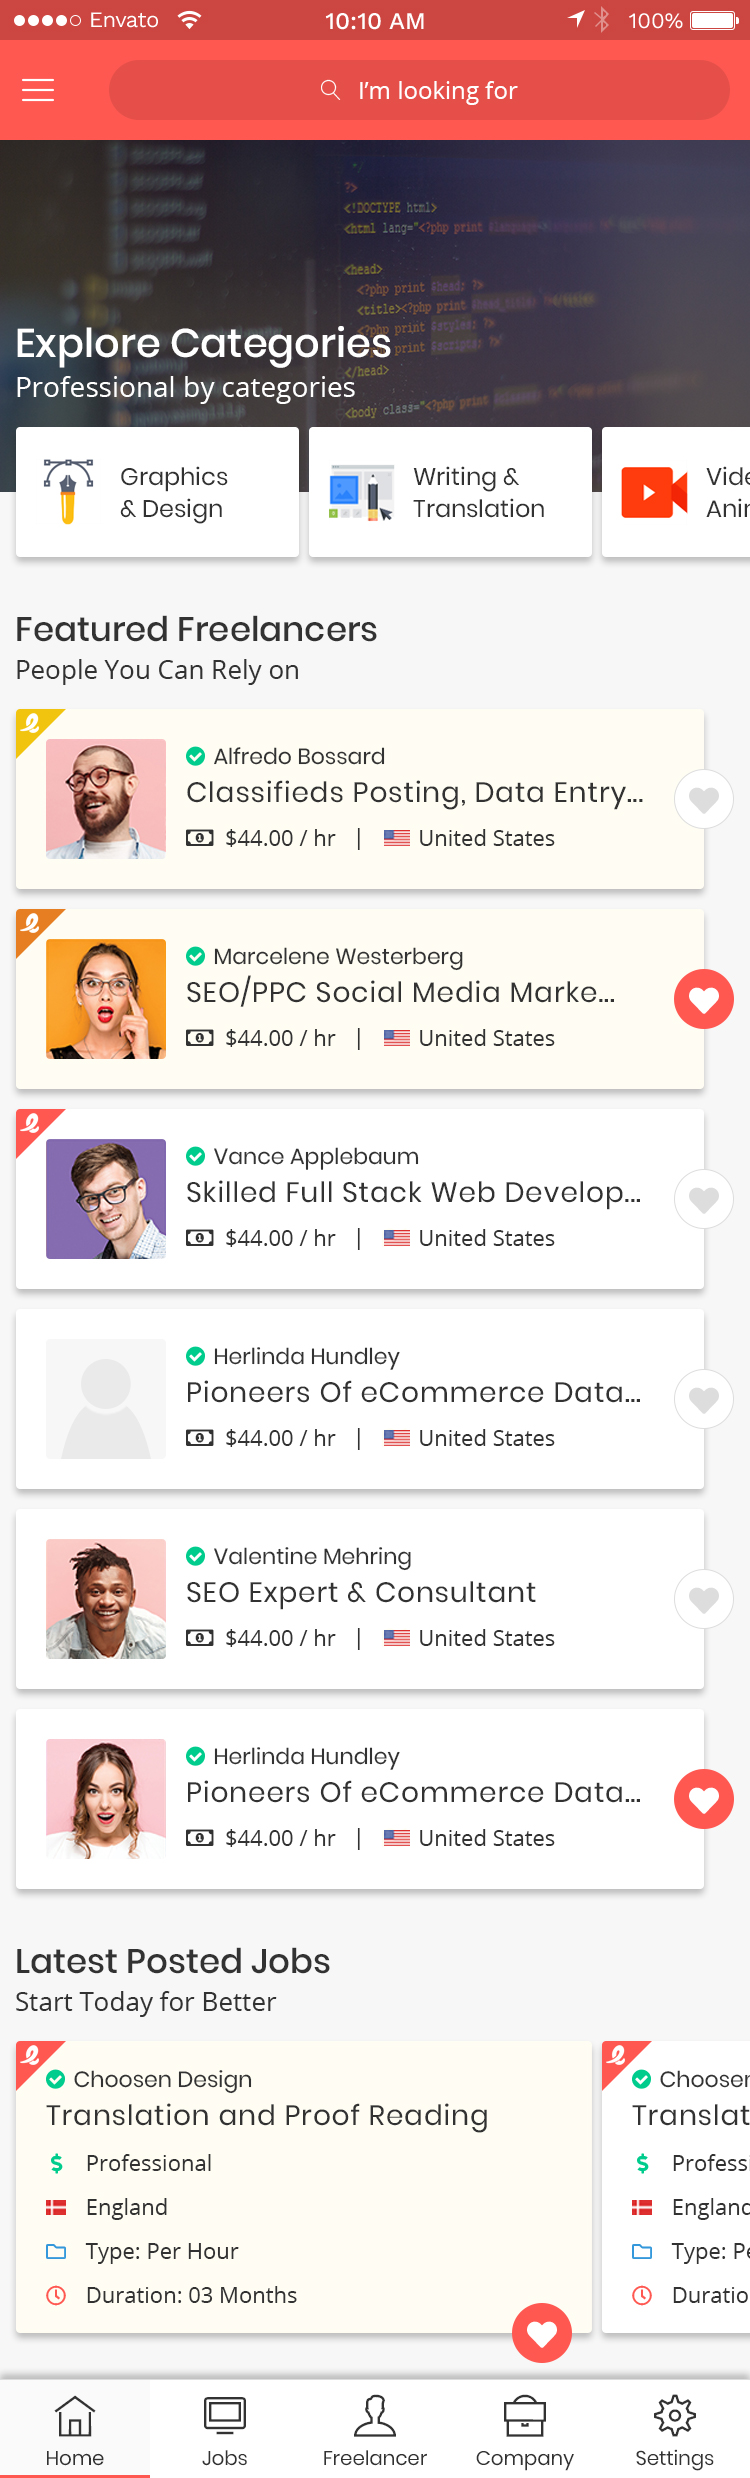Screen dimensions: 750x2478
Task: Tap the search magnifier icon
Action: tap(330, 90)
